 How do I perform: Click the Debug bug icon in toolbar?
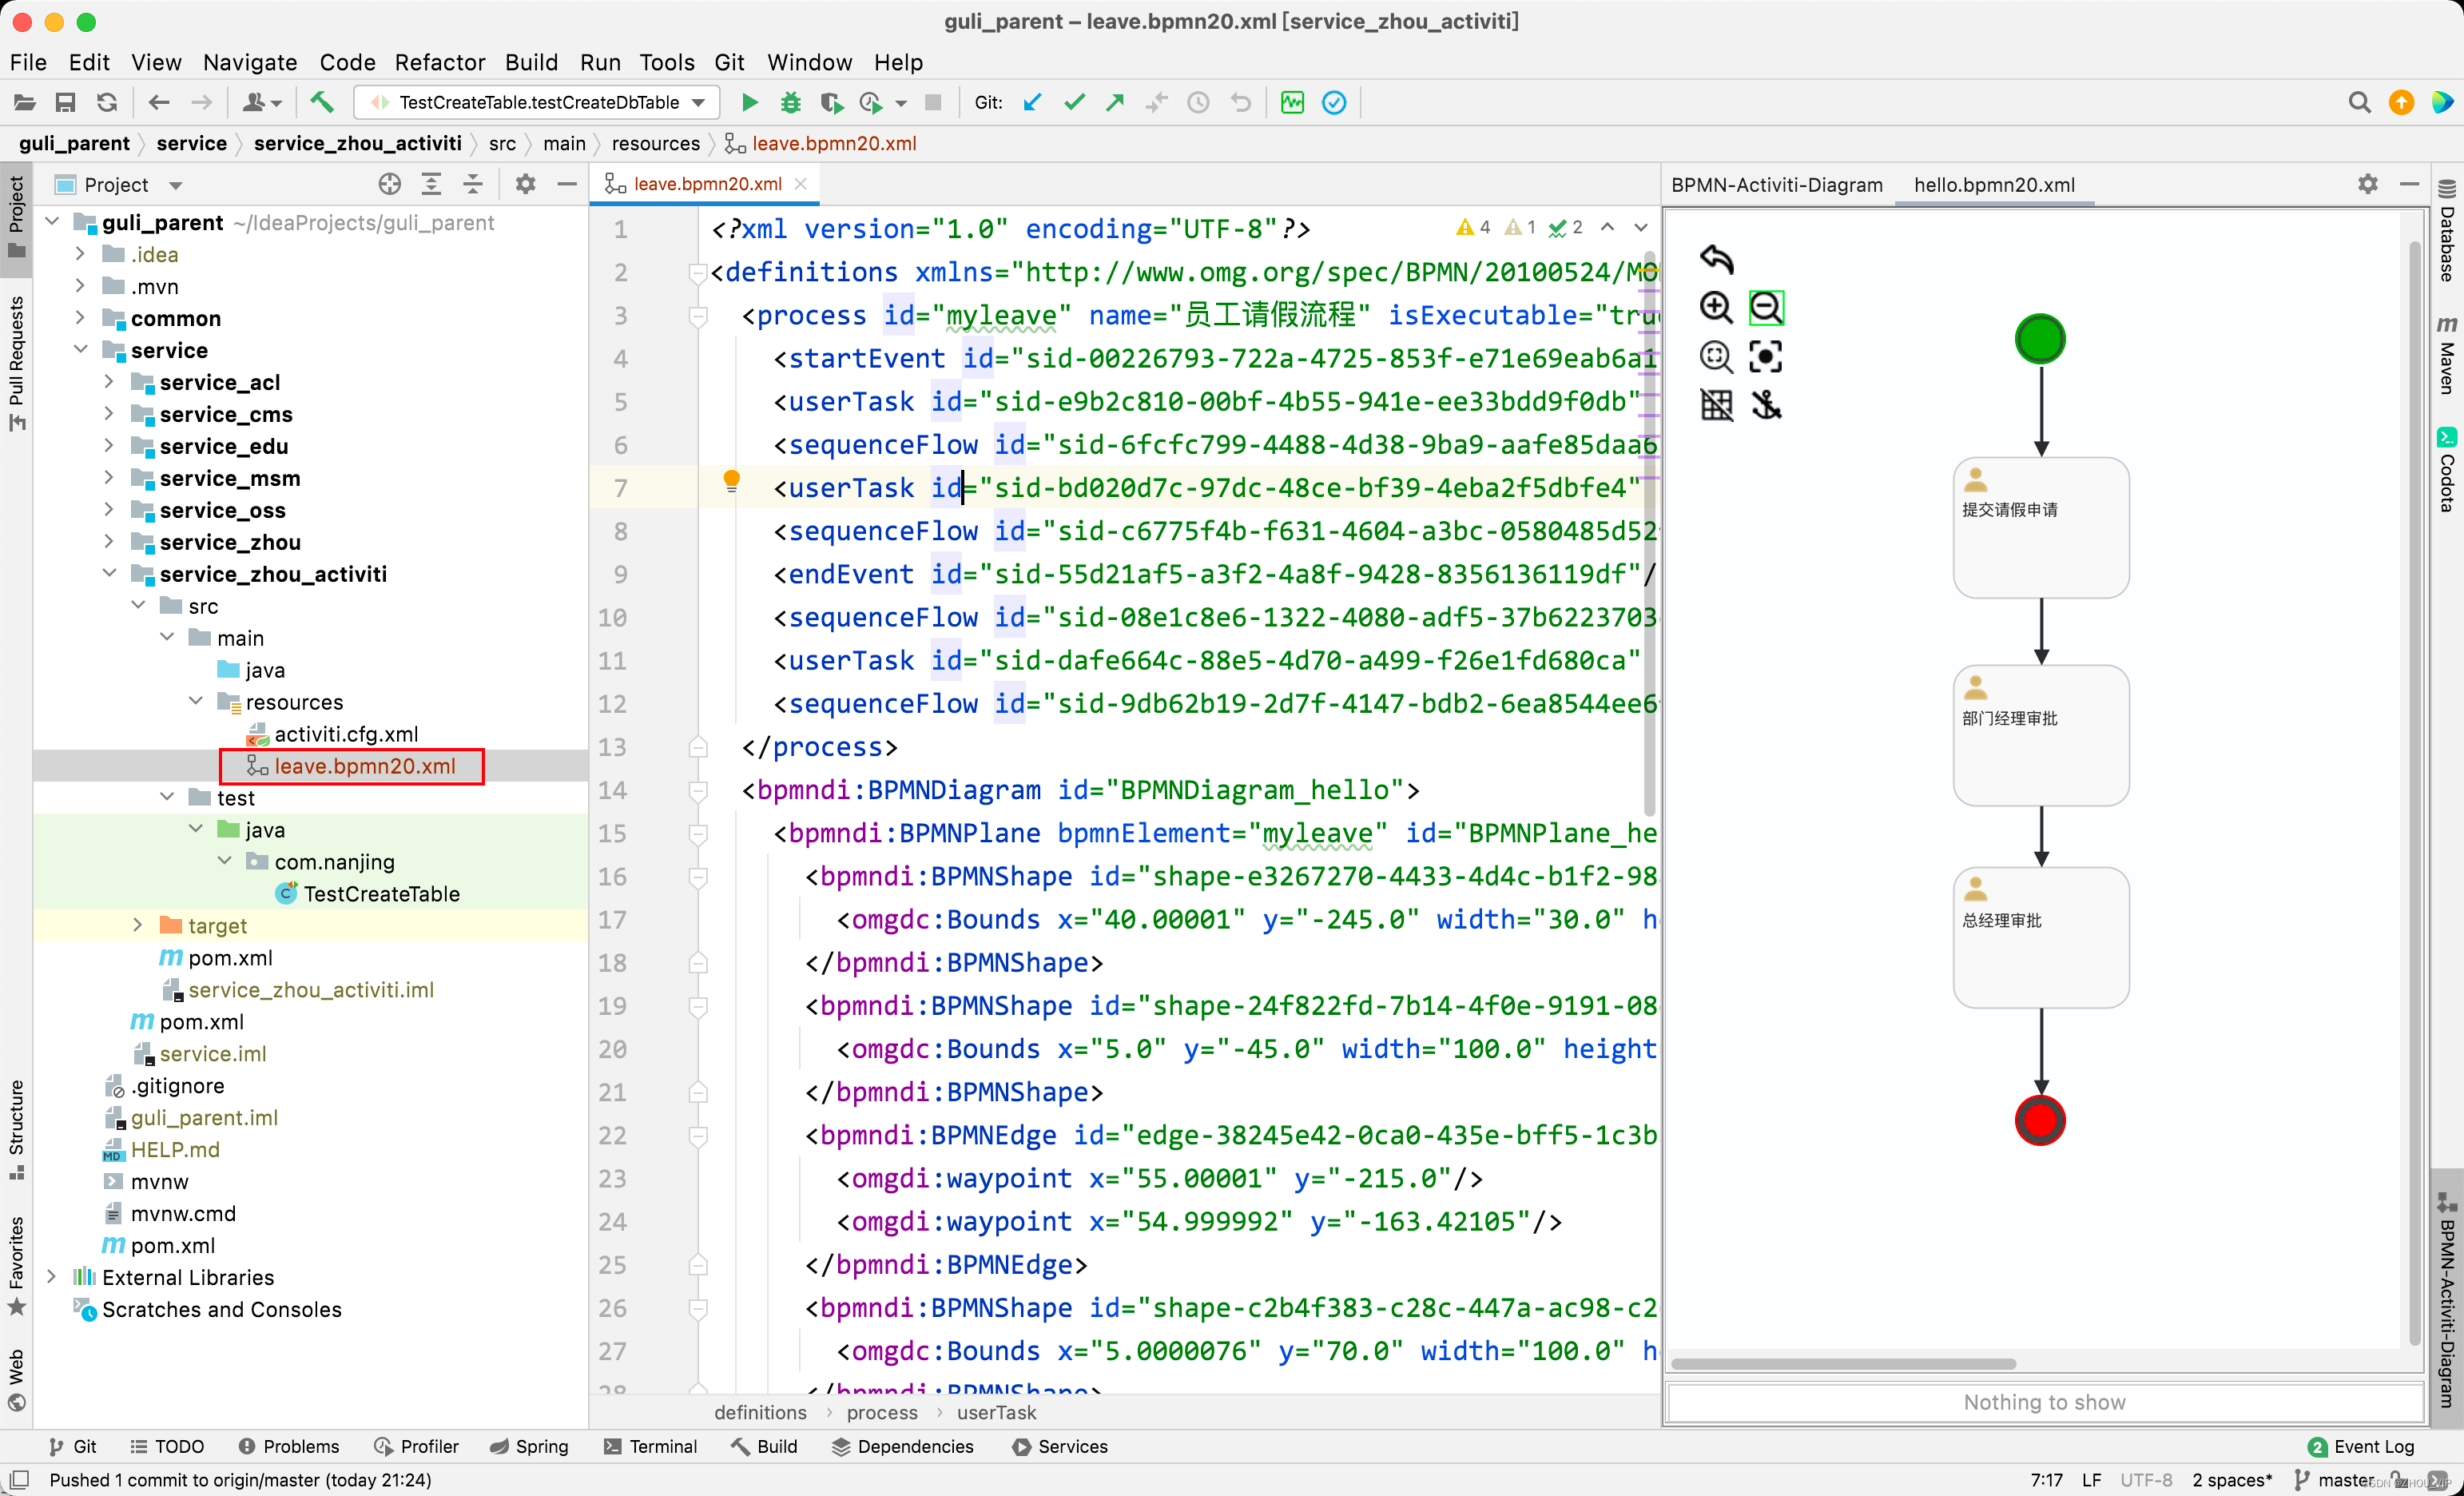(790, 102)
